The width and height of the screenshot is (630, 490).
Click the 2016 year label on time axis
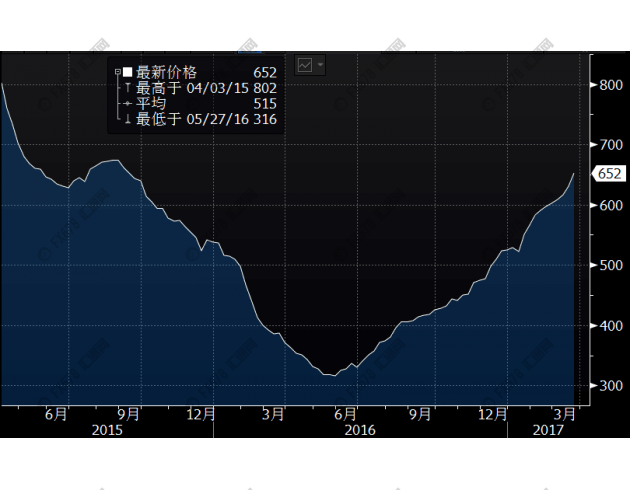point(360,429)
